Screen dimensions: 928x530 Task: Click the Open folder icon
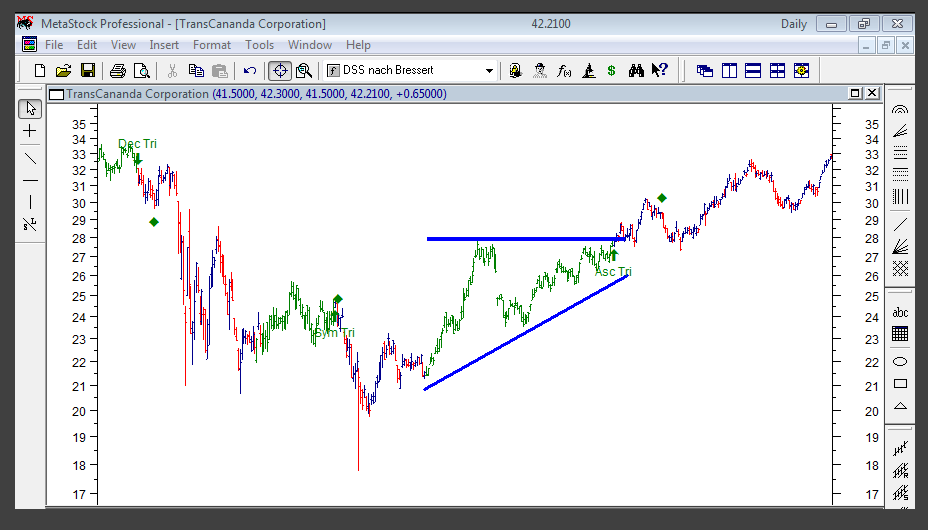(x=63, y=71)
